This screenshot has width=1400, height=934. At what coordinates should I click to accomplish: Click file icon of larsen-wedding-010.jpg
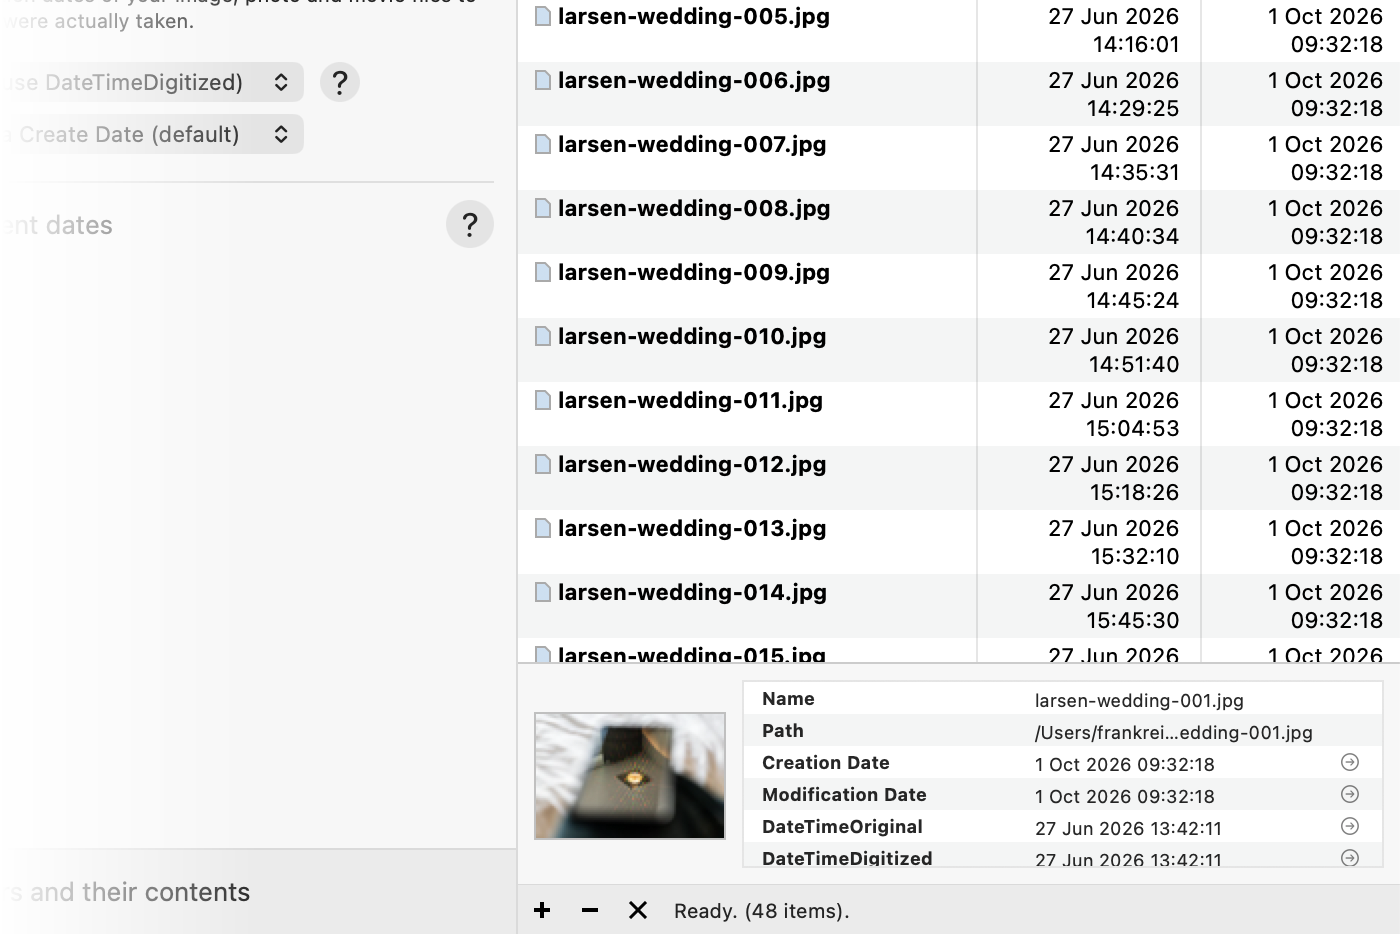tap(543, 336)
